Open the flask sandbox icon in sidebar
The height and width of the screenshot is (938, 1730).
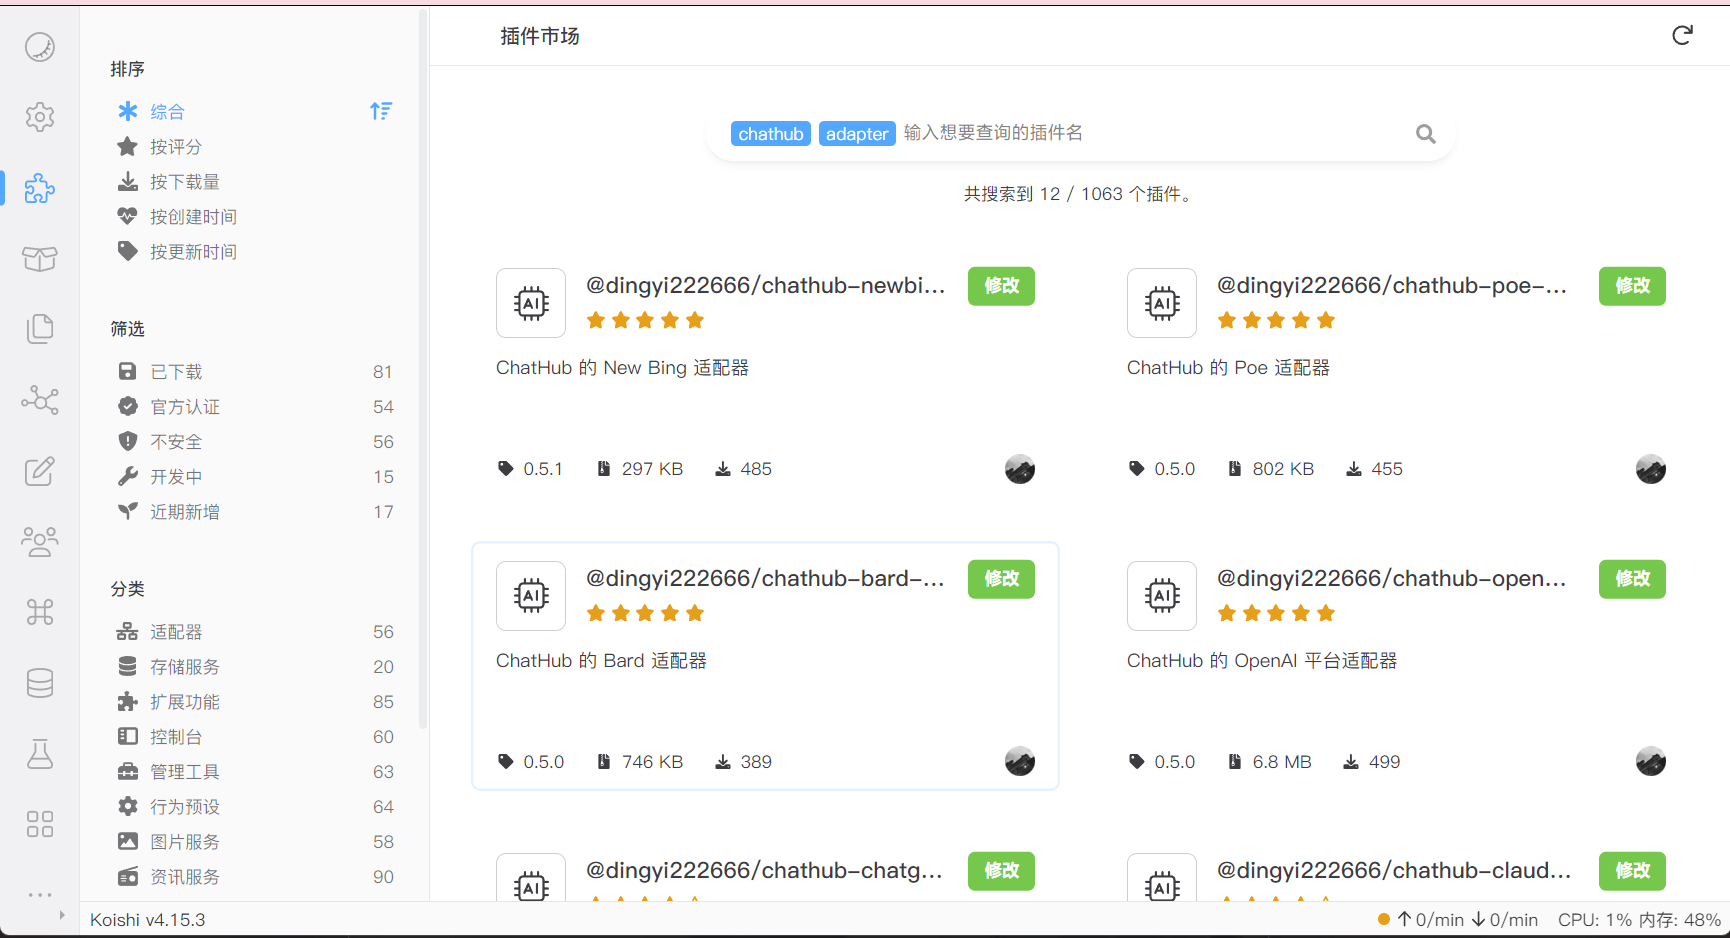point(39,753)
